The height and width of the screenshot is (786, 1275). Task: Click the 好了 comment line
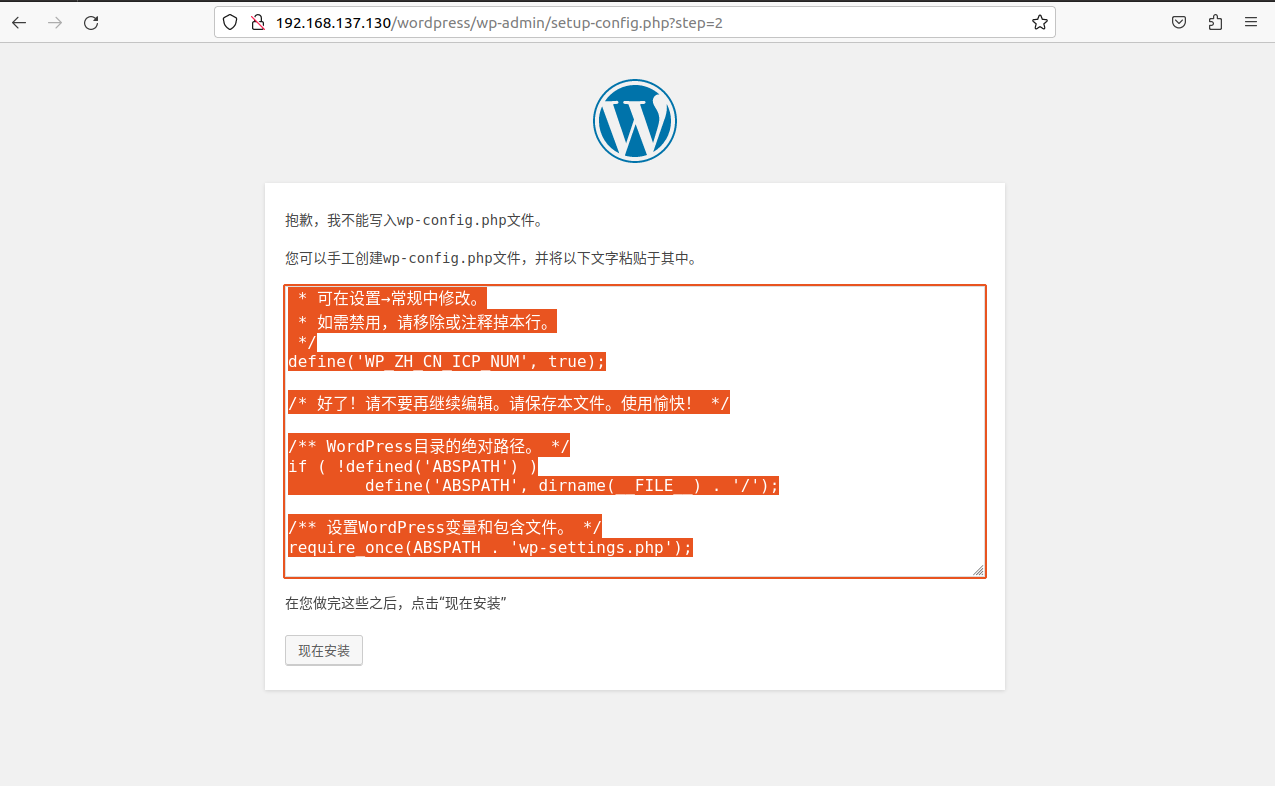click(508, 402)
